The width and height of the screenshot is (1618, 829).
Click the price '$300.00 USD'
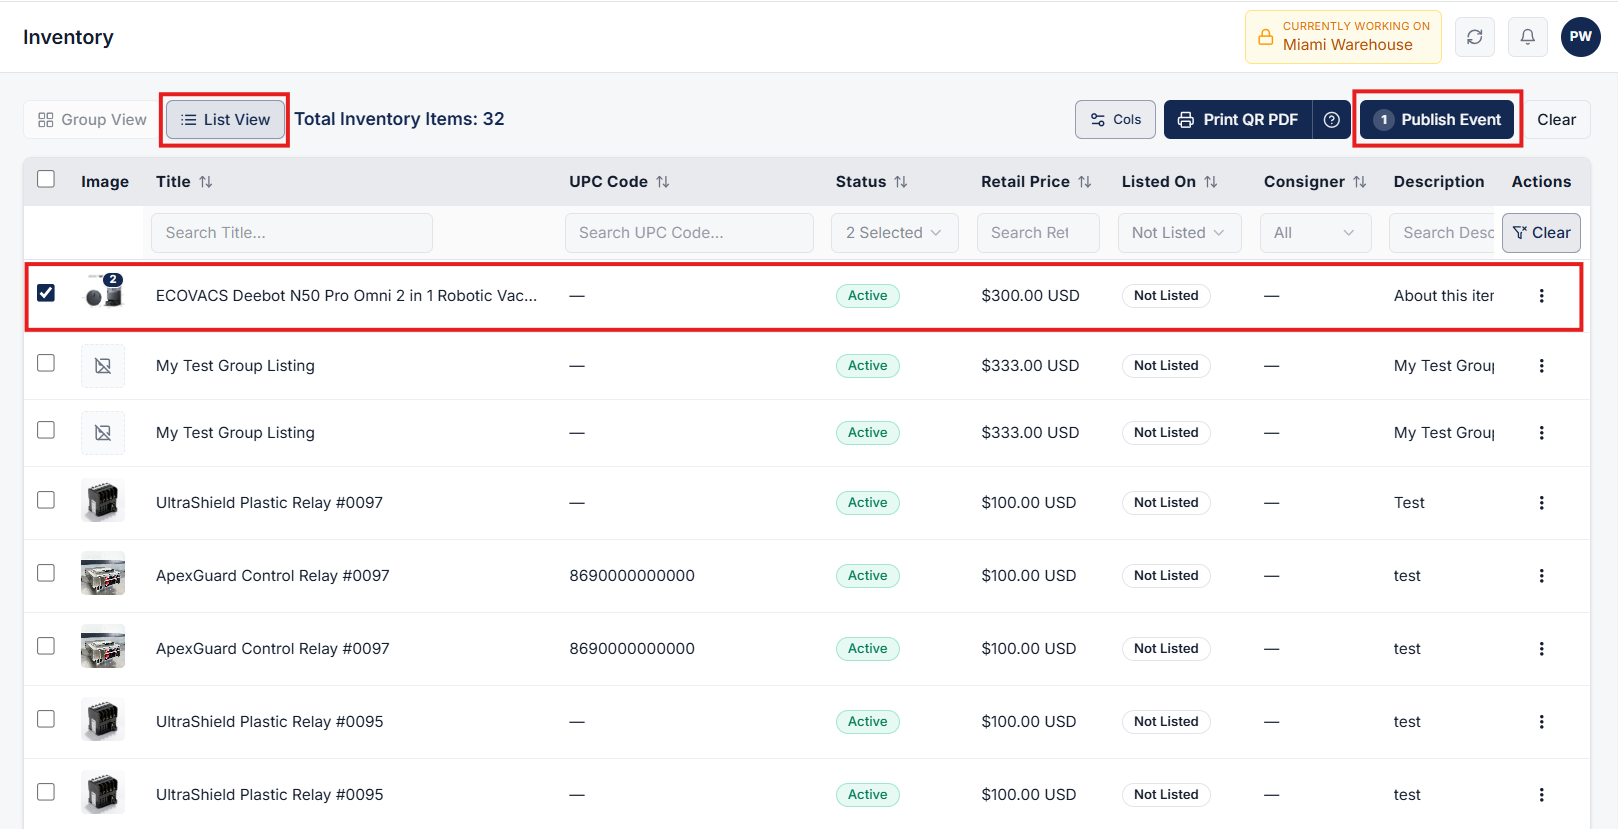pos(1030,296)
